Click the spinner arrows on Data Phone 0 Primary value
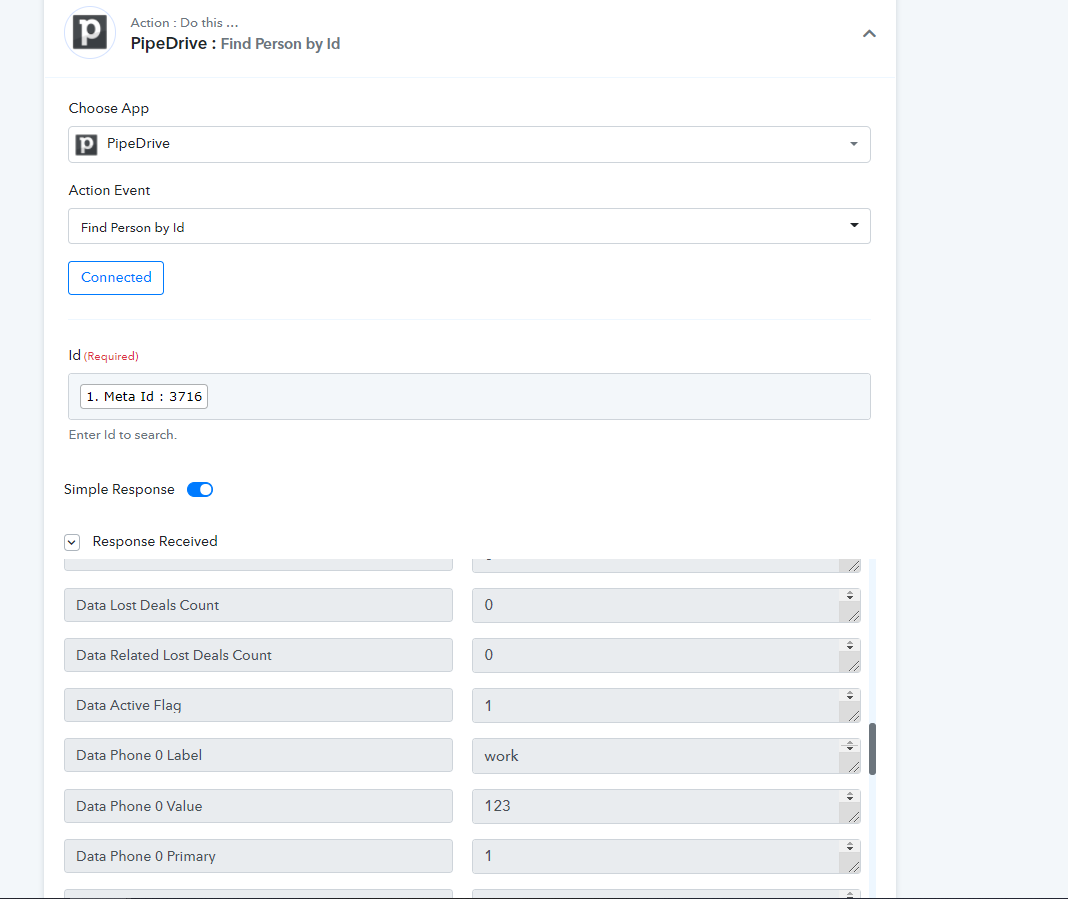Viewport: 1068px width, 899px height. pos(850,846)
